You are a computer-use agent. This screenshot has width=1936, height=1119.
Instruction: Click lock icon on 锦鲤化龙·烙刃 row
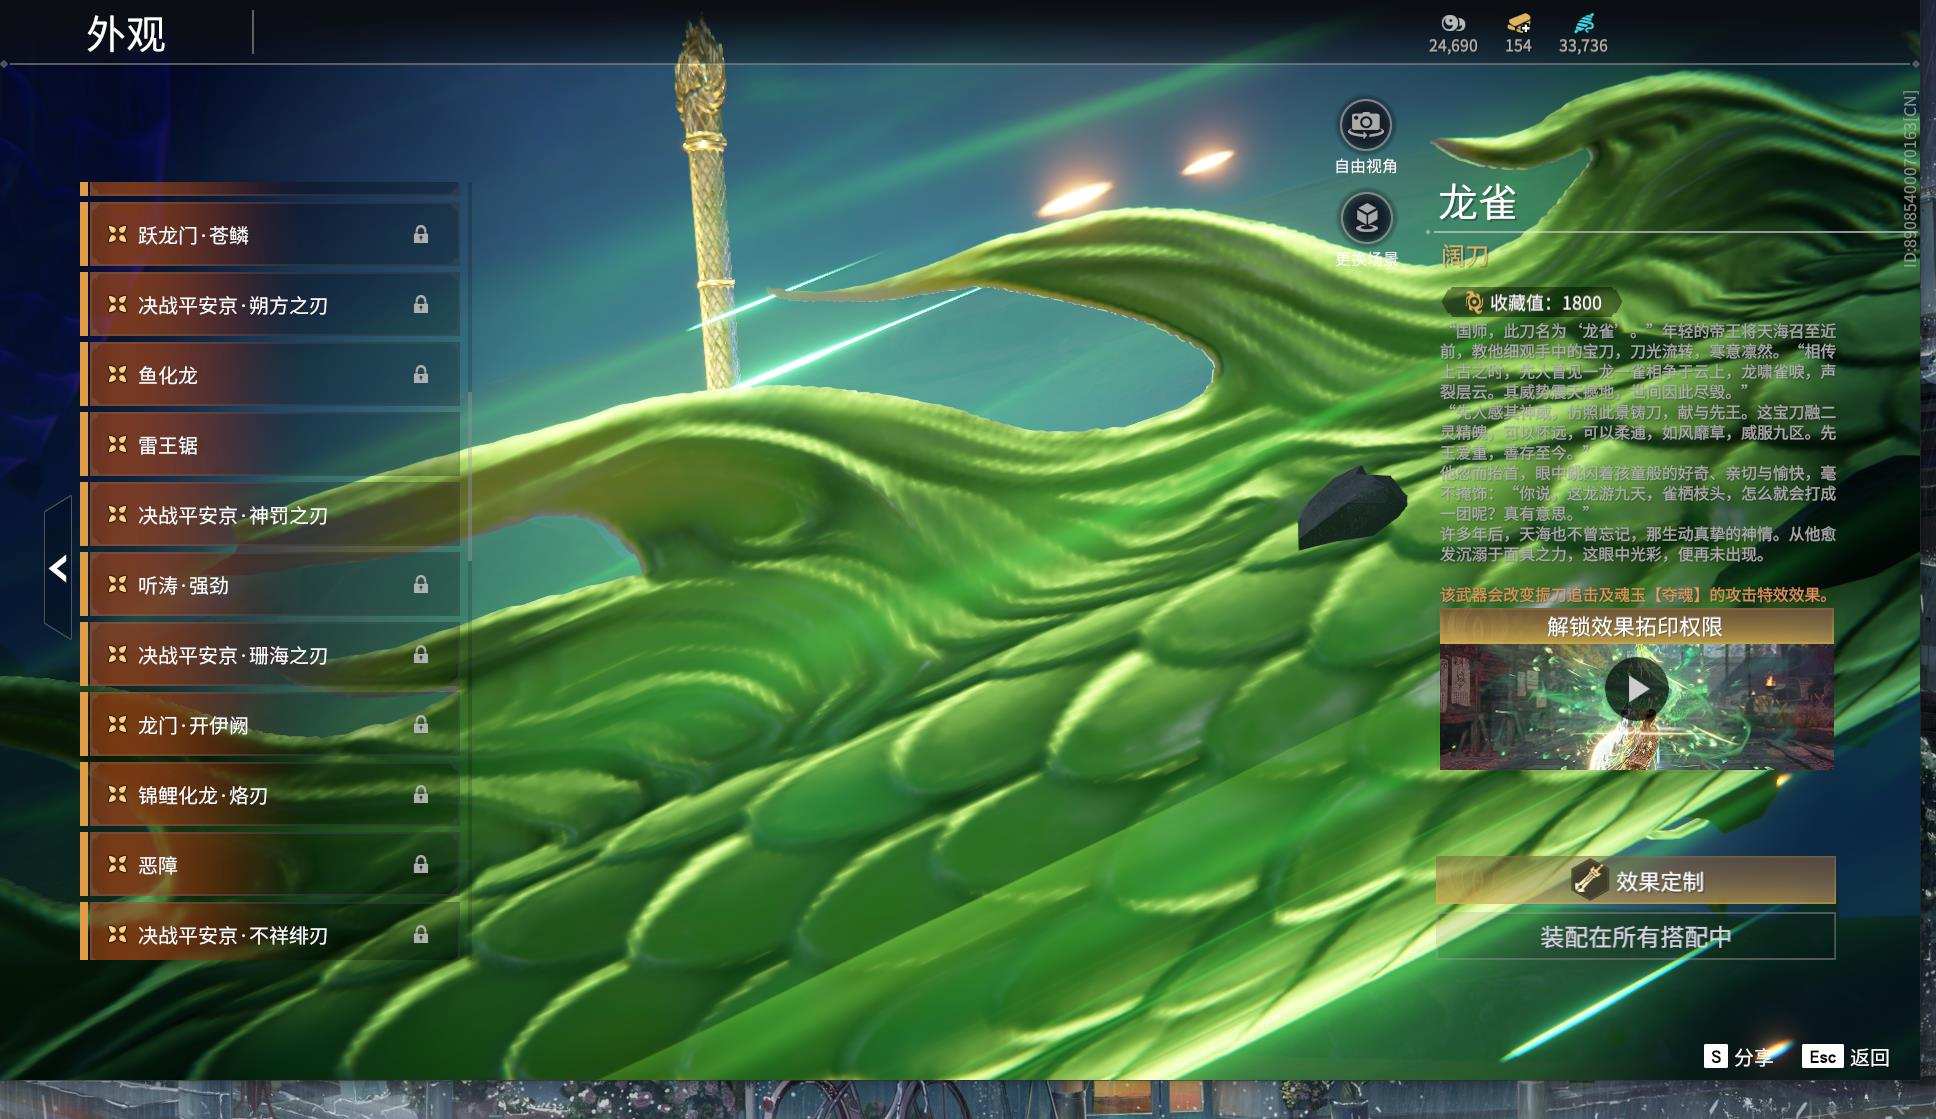pos(421,794)
